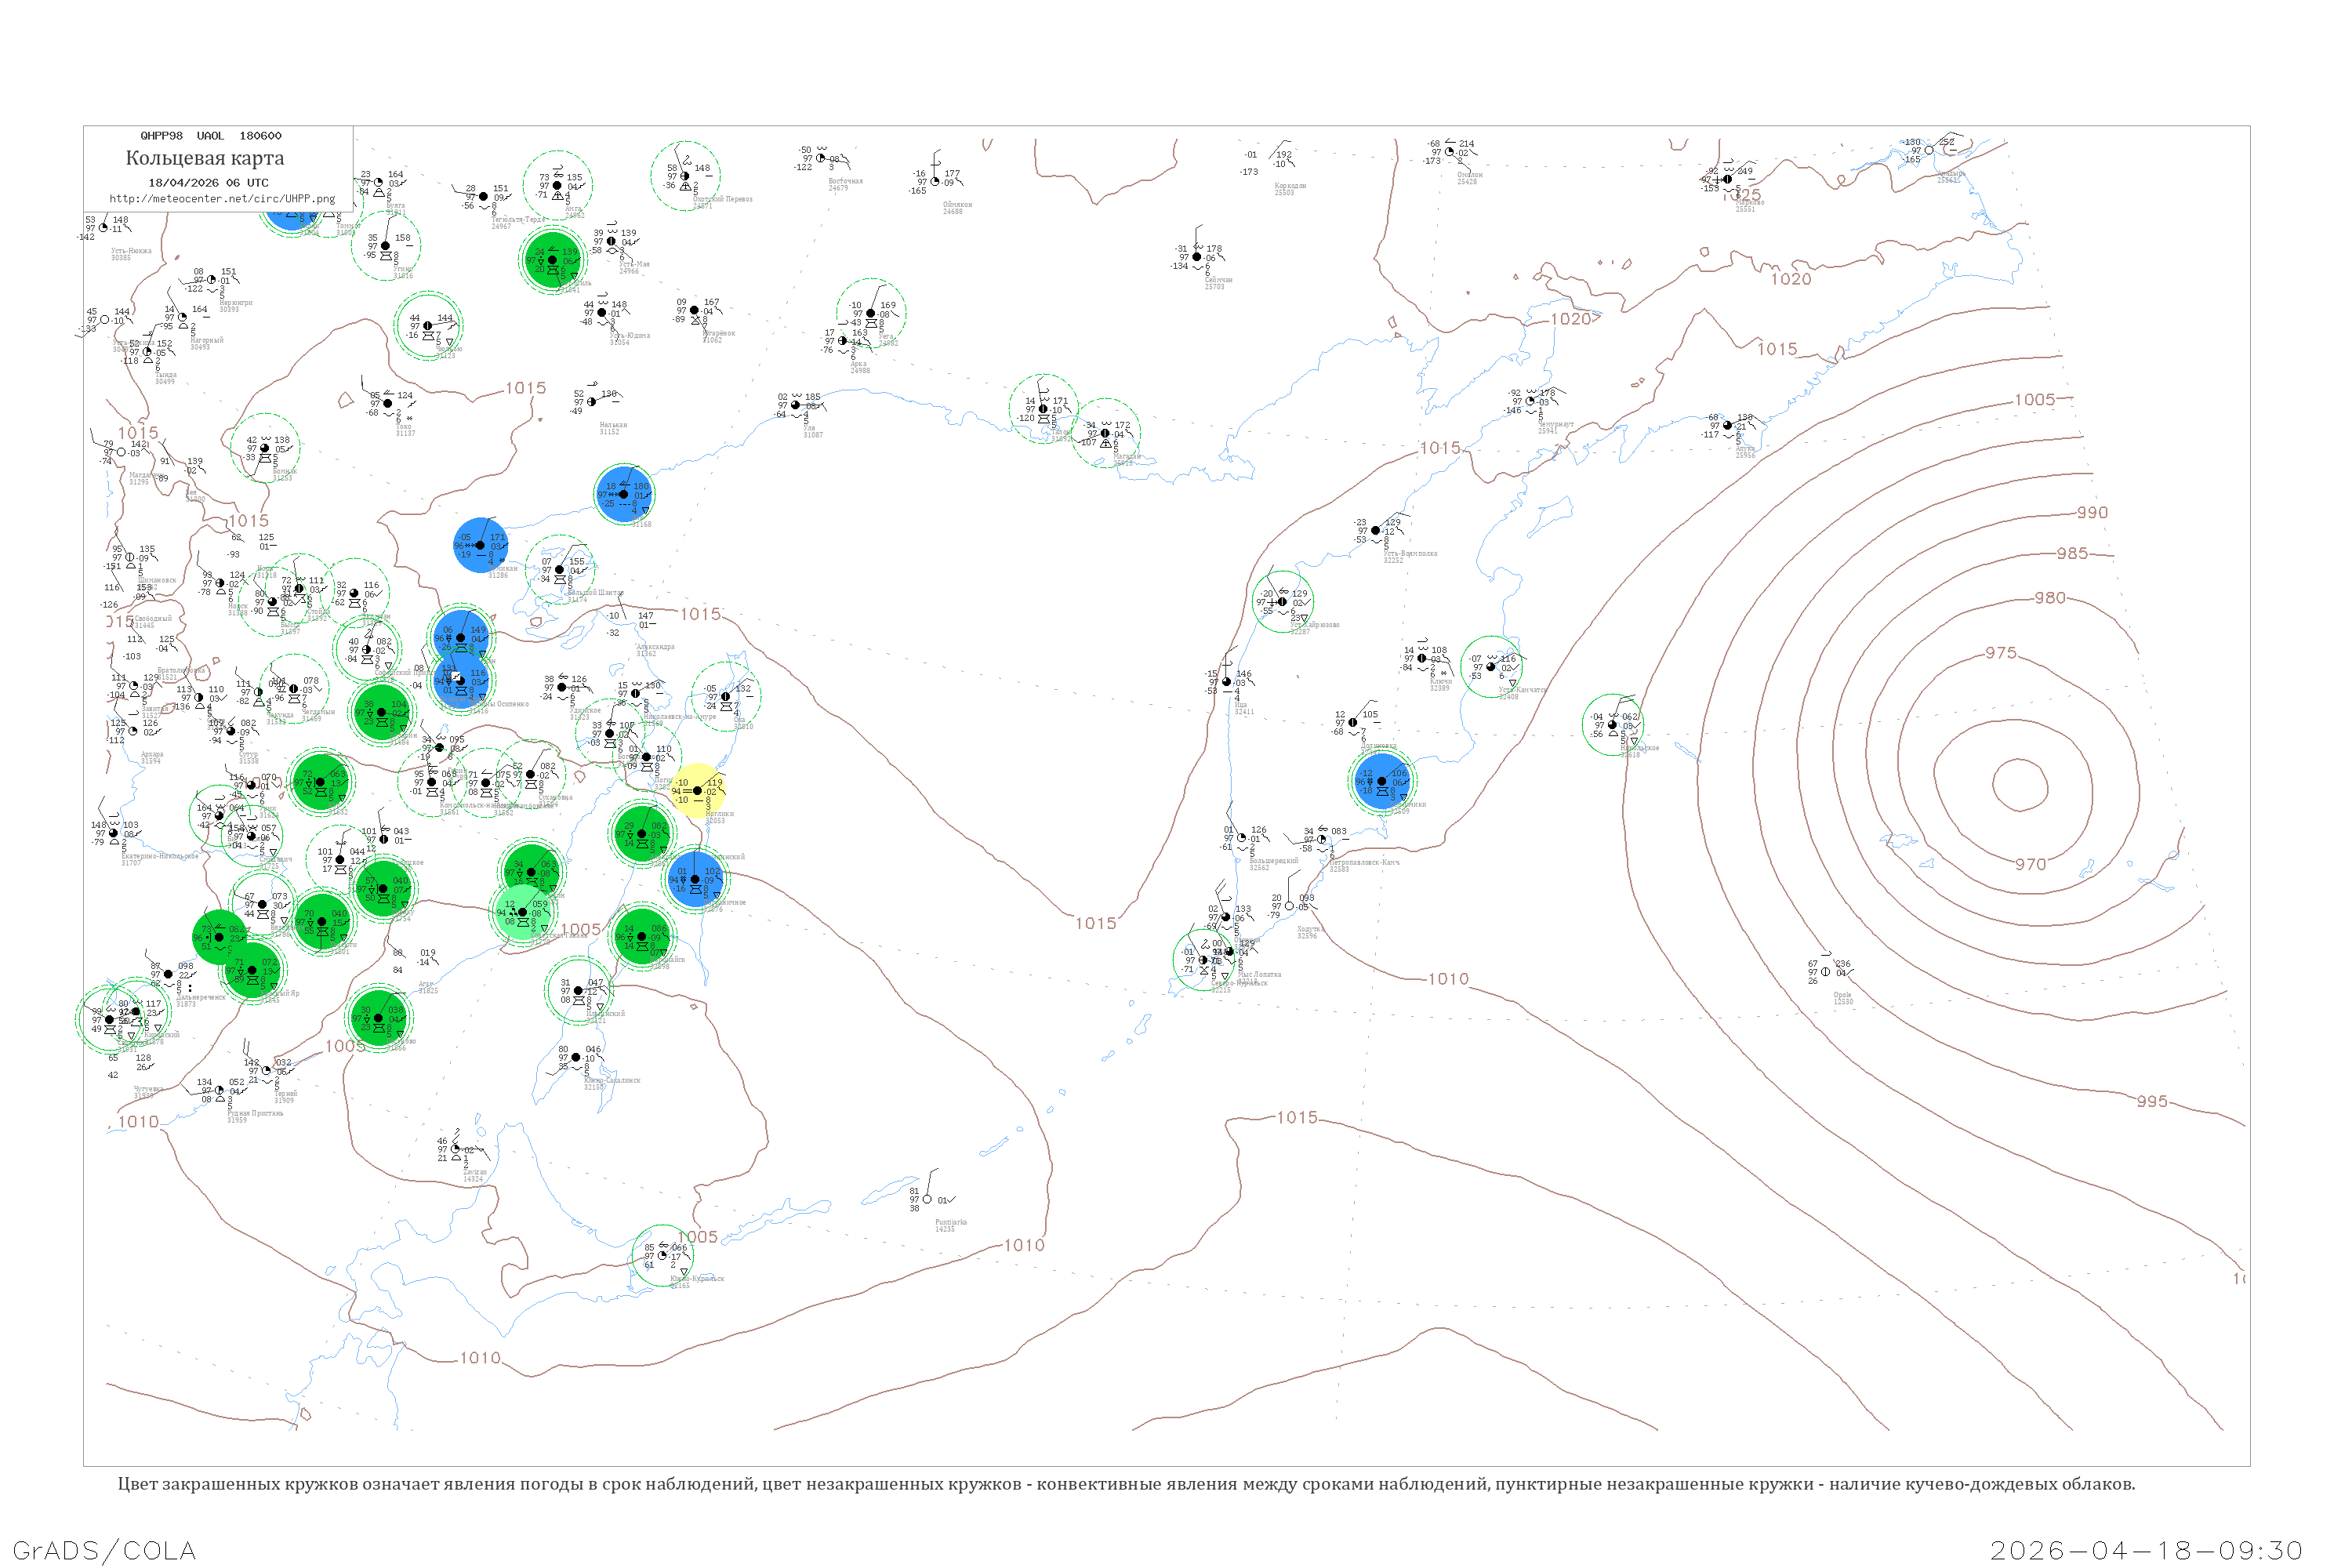Click the blue-filled Аян station circle
The image size is (2352, 1568).
pos(624,494)
